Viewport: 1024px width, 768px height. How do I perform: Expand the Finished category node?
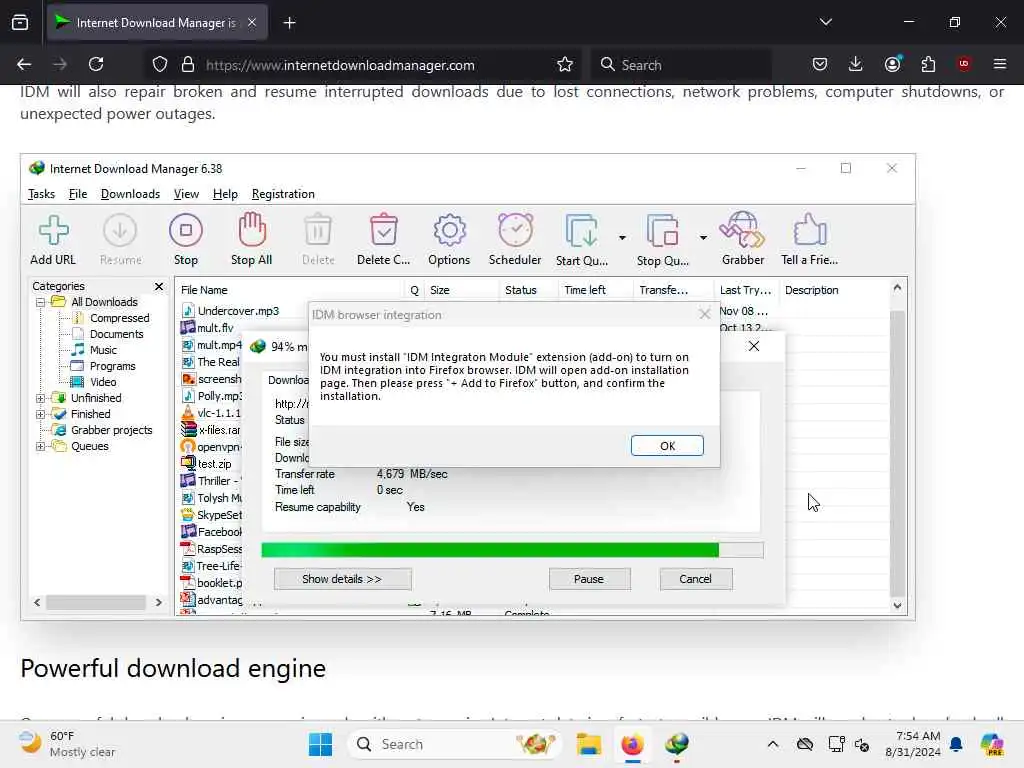[40, 414]
